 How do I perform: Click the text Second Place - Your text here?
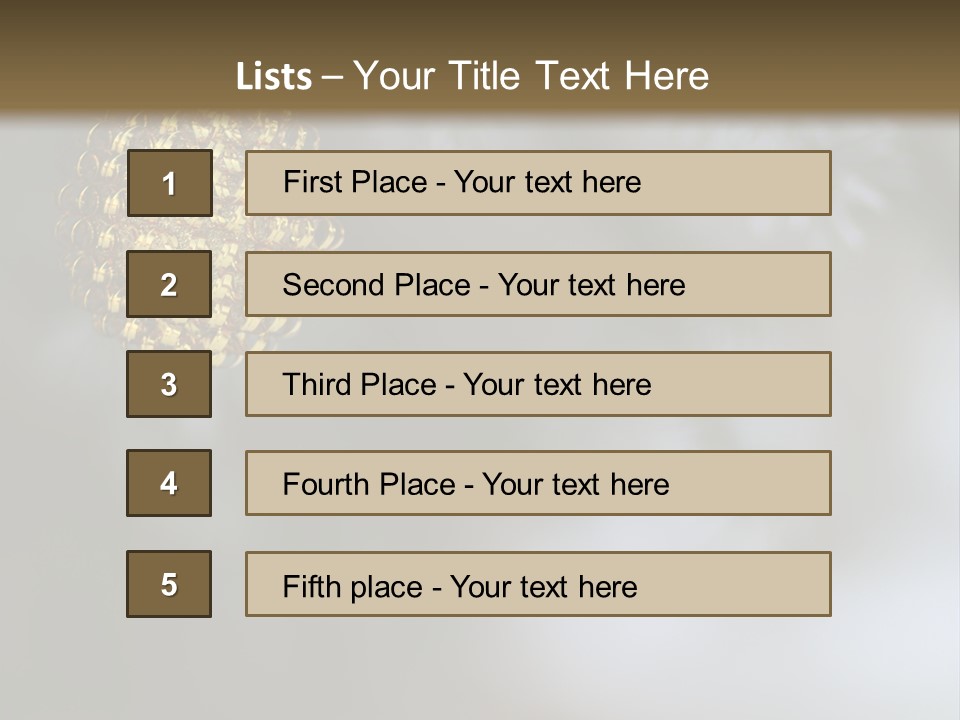coord(484,285)
